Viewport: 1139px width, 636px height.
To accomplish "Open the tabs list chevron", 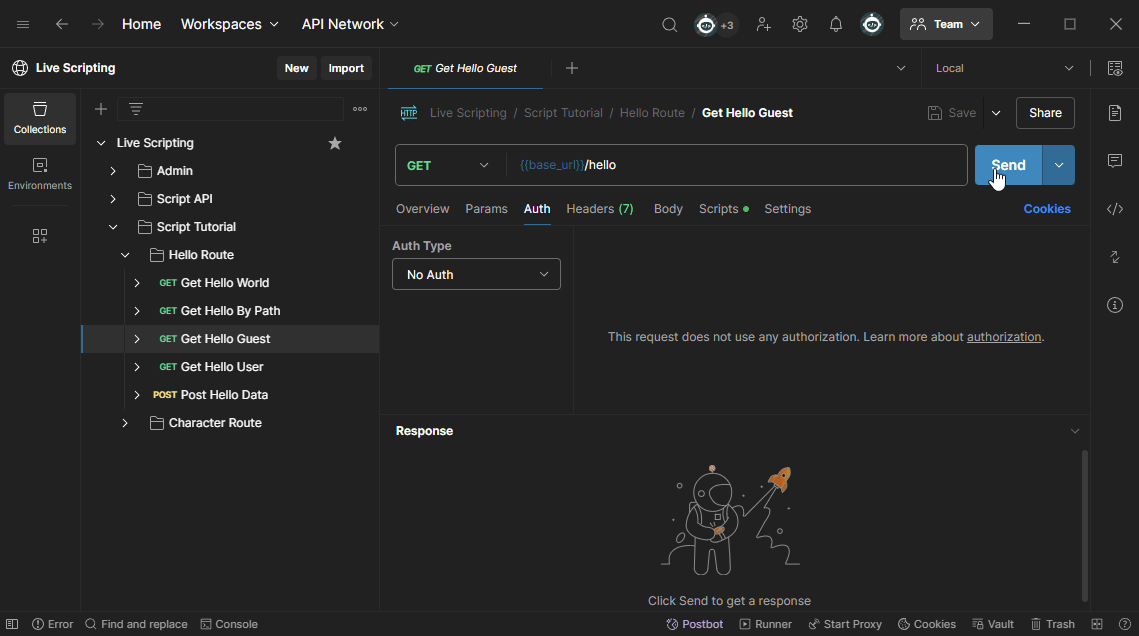I will [x=901, y=68].
